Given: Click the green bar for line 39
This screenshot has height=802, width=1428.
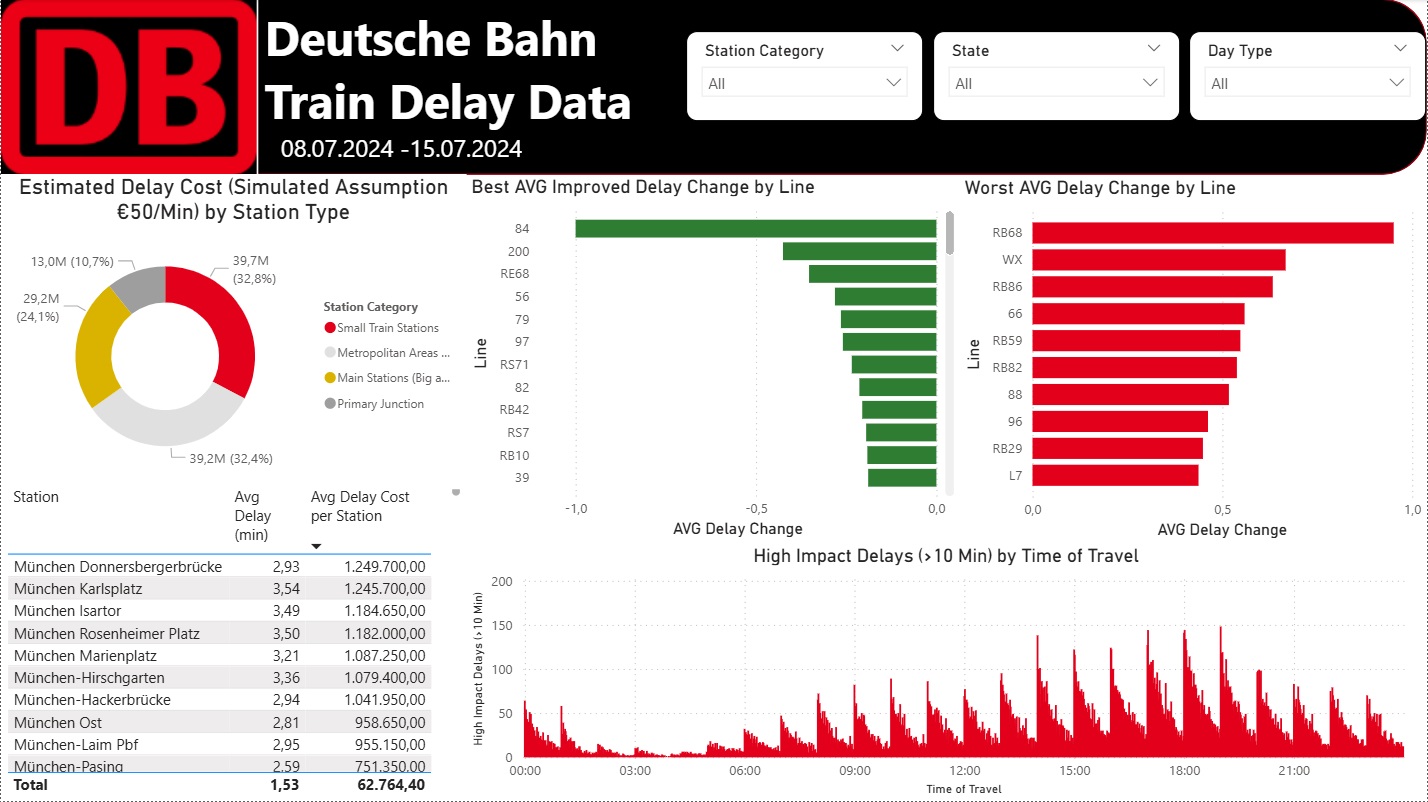Looking at the screenshot, I should click(x=902, y=478).
